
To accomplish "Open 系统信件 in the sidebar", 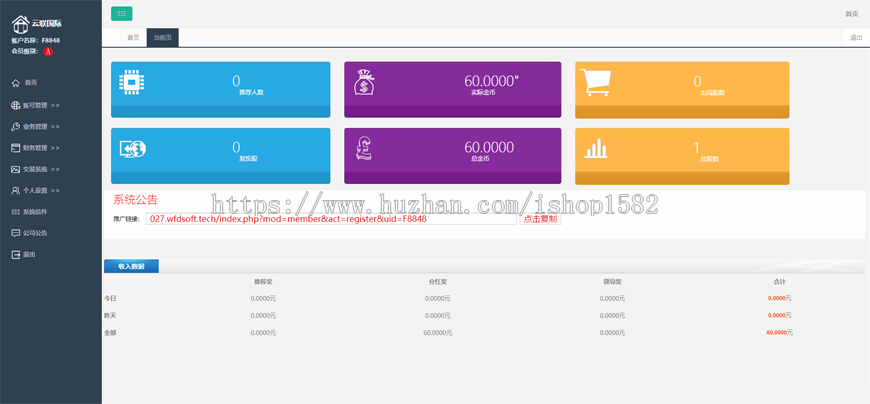I will pos(35,212).
